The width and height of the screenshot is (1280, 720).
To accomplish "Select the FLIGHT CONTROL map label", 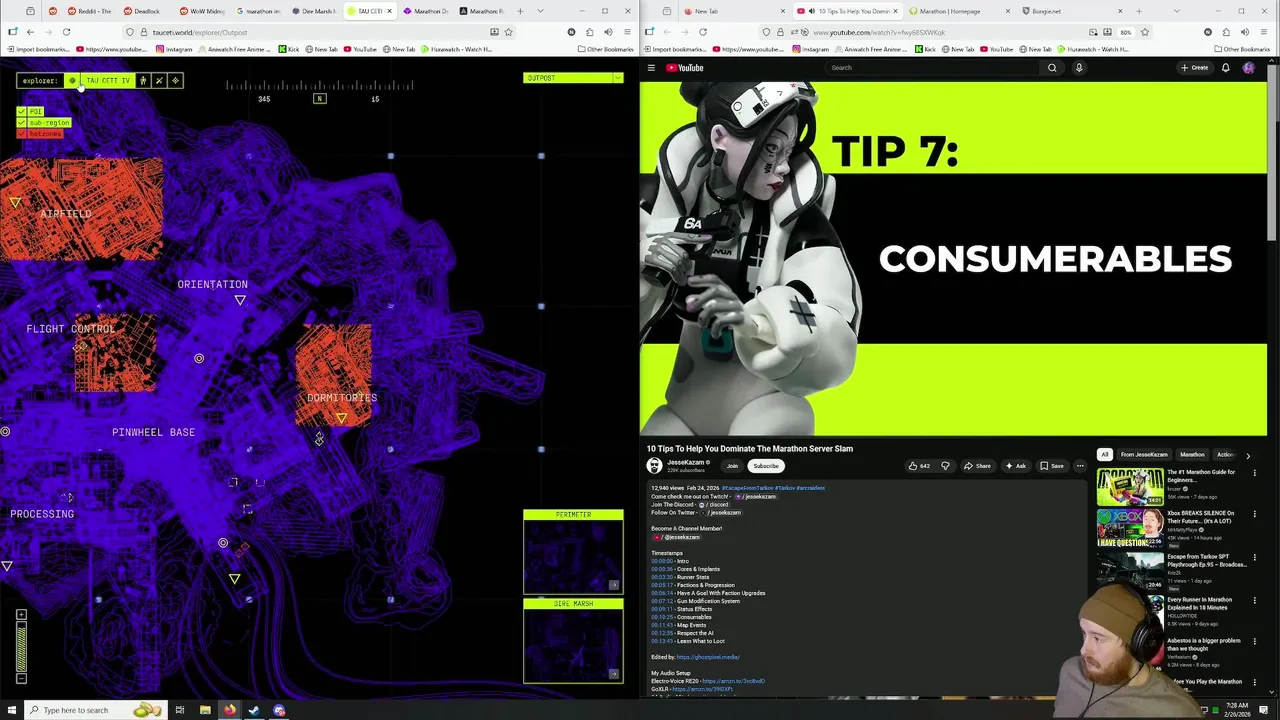I will point(70,328).
